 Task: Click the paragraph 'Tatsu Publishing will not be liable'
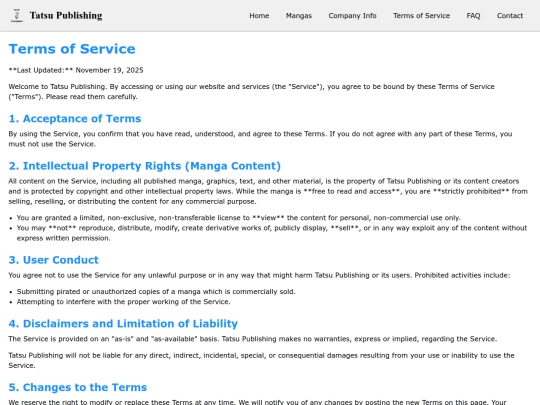(261, 361)
